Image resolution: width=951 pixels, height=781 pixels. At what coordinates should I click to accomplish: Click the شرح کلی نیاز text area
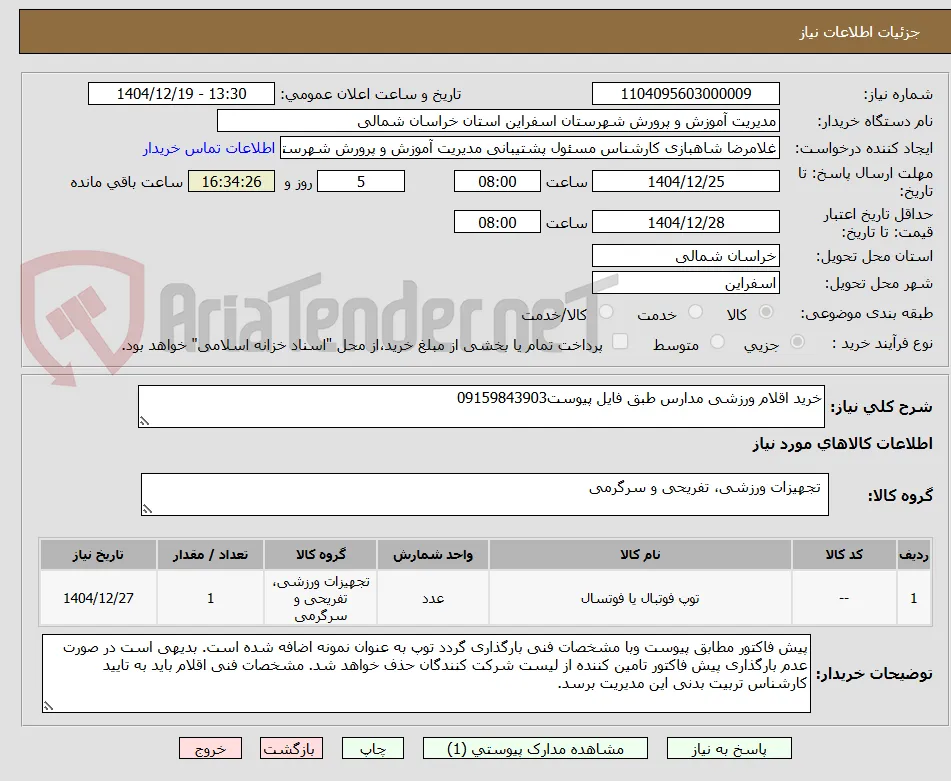pyautogui.click(x=481, y=406)
